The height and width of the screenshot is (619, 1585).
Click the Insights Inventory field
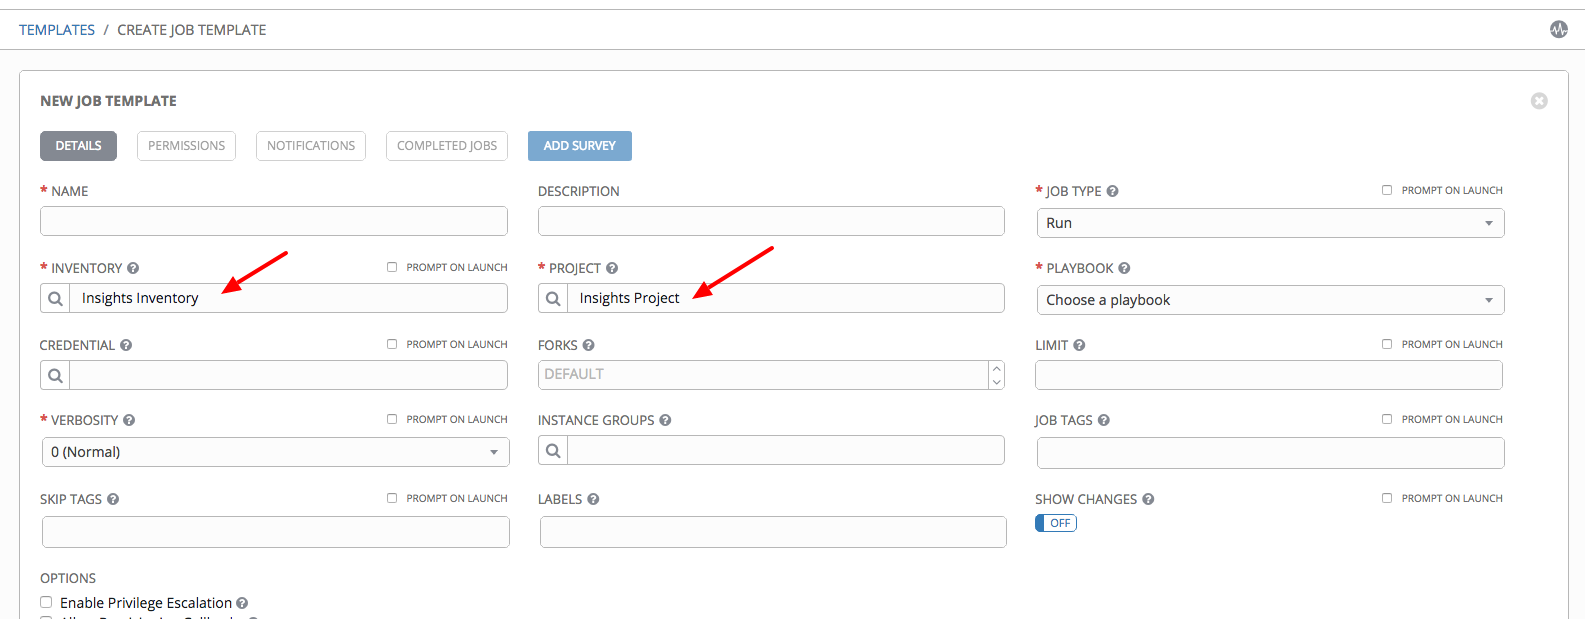pyautogui.click(x=288, y=298)
